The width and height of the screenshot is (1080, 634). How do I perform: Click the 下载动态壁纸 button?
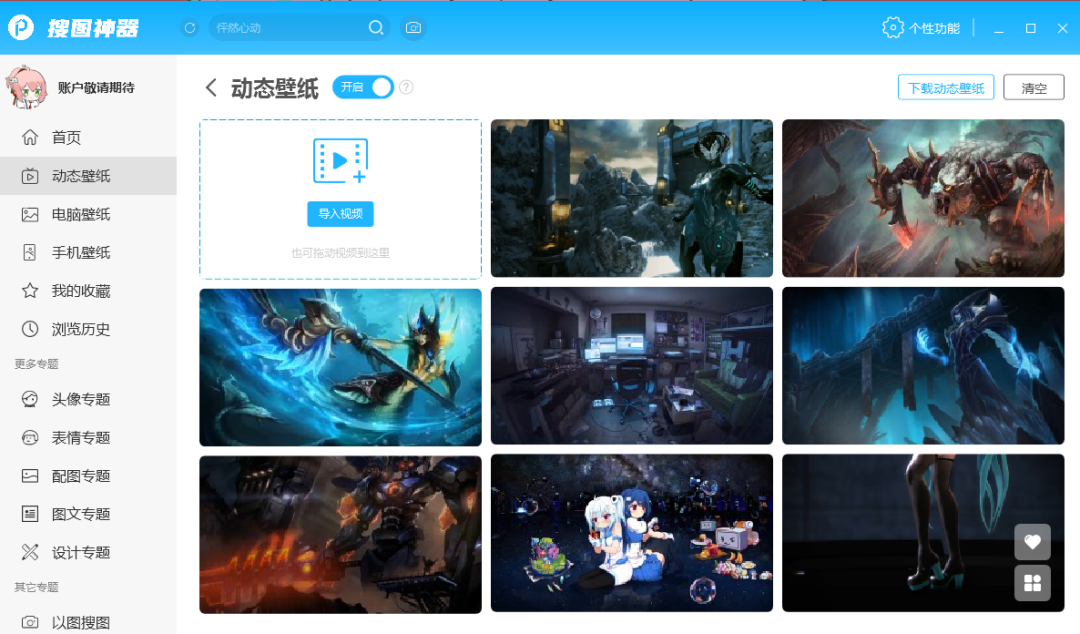pyautogui.click(x=946, y=88)
